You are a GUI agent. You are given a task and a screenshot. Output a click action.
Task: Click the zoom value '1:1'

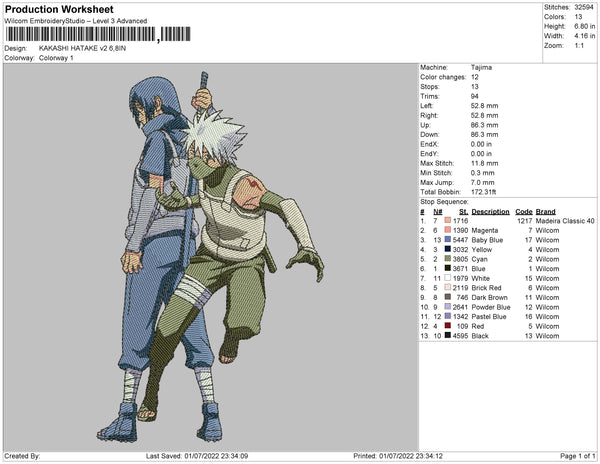pyautogui.click(x=579, y=46)
